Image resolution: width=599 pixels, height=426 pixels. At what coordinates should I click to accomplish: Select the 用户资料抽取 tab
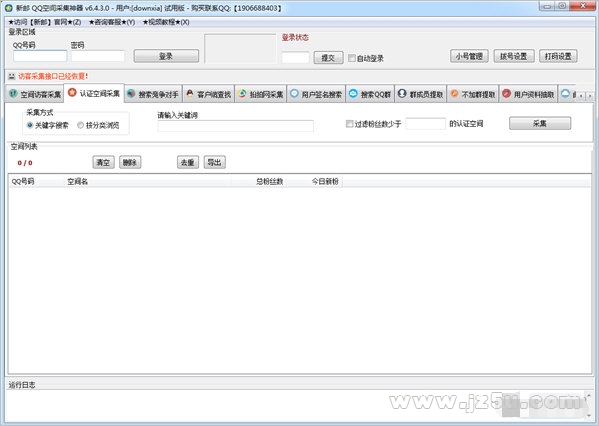(x=528, y=94)
